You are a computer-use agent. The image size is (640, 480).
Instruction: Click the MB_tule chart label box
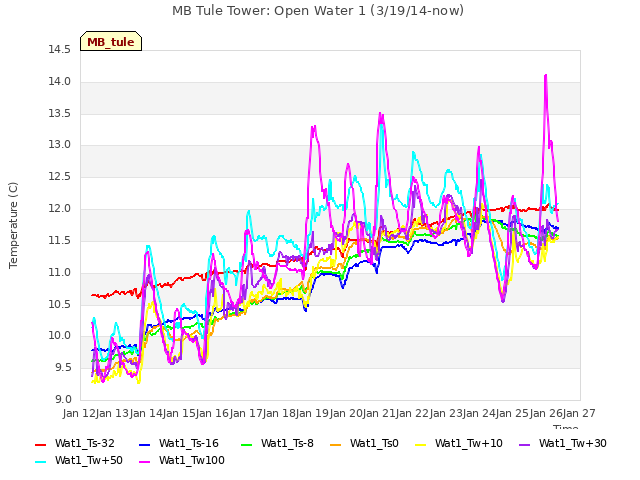[x=111, y=41]
